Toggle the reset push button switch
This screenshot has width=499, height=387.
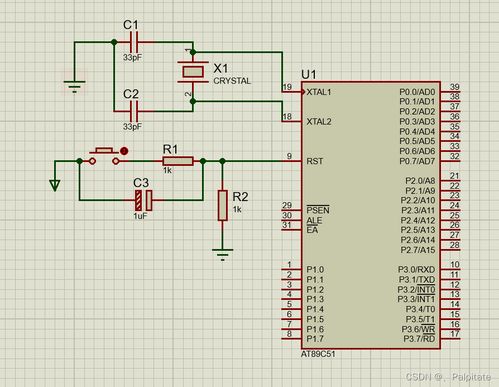pos(104,156)
